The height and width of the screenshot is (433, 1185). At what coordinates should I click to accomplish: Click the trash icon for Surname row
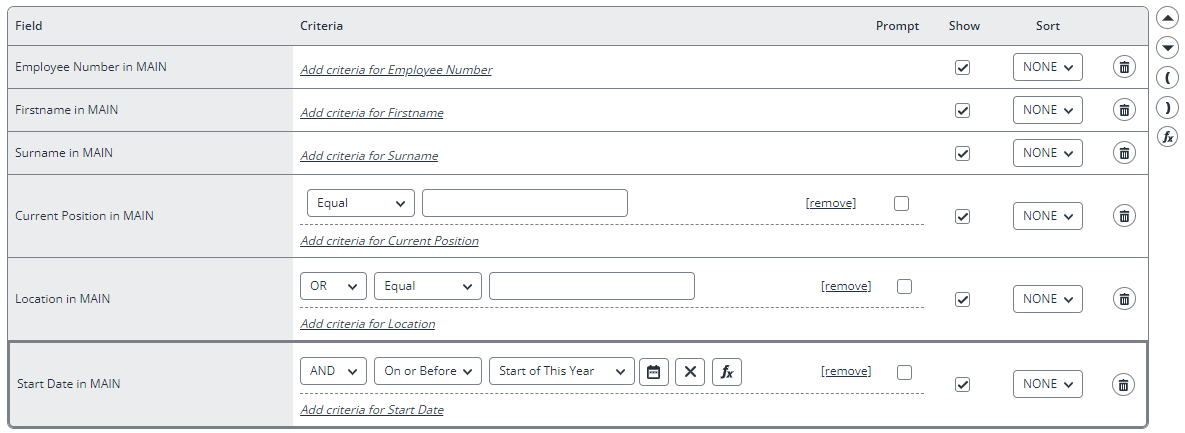point(1124,153)
